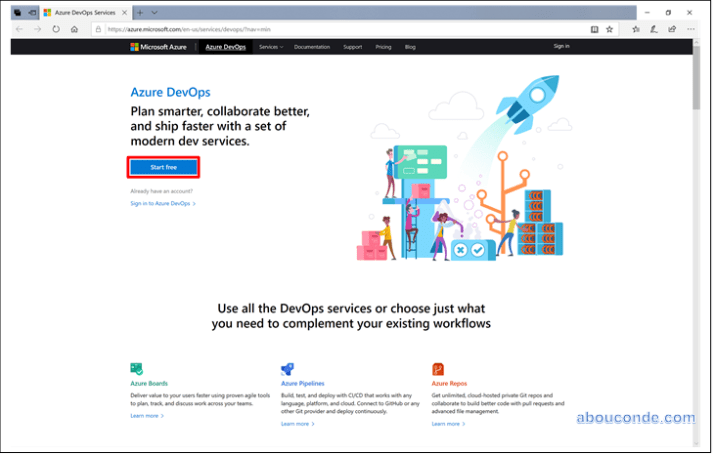Select Pricing in the navigation bar
Viewport: 714px width, 454px height.
coord(383,46)
